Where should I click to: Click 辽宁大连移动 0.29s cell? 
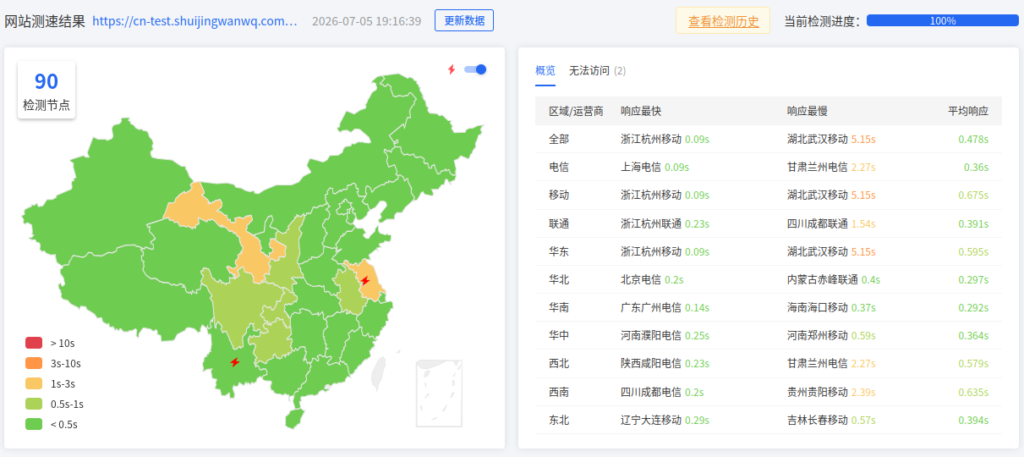point(665,420)
